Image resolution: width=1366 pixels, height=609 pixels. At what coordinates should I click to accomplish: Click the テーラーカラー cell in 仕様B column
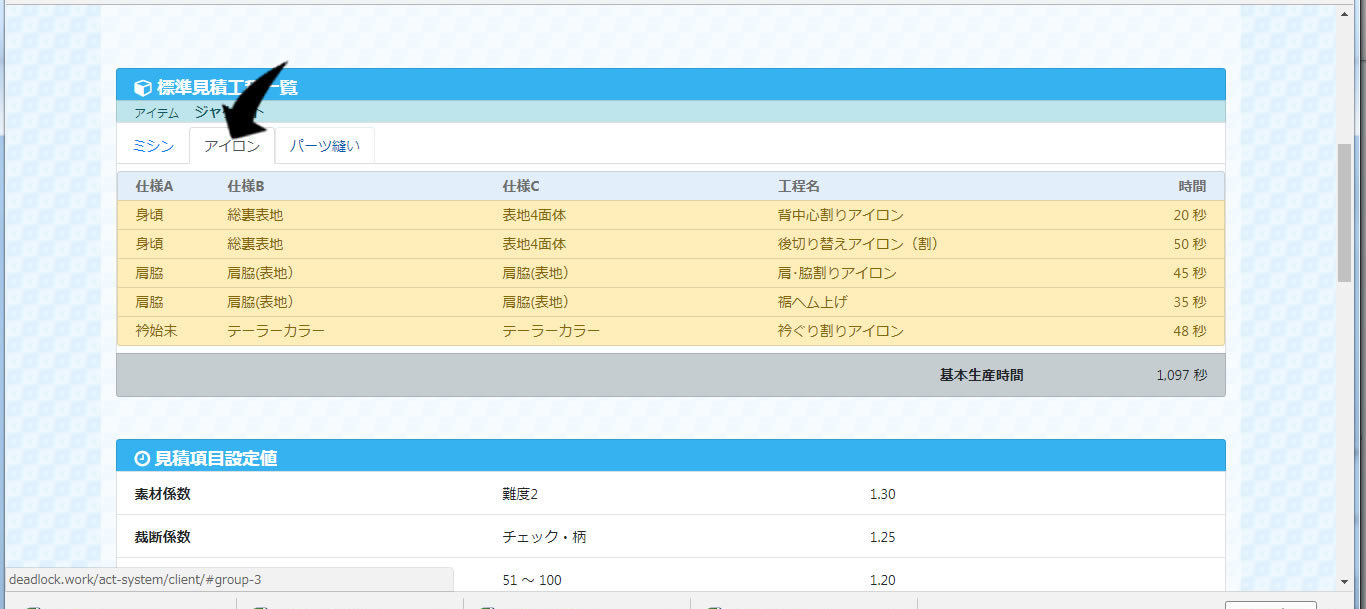click(x=276, y=331)
